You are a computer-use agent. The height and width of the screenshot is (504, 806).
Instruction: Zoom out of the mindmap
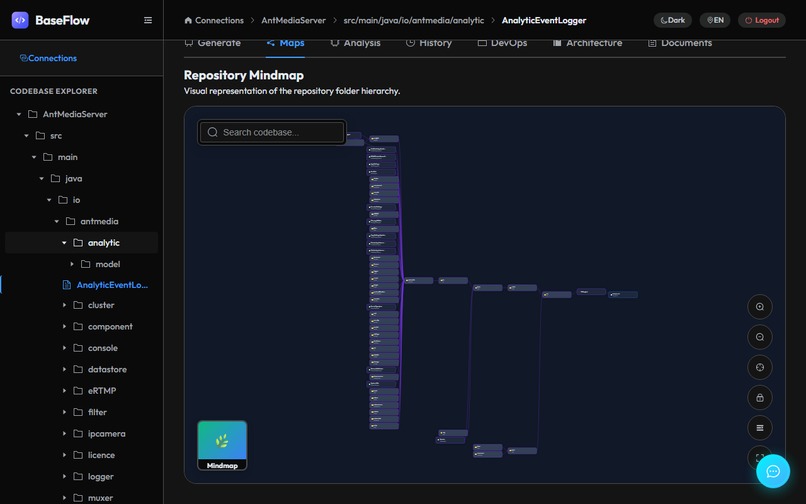pyautogui.click(x=760, y=337)
